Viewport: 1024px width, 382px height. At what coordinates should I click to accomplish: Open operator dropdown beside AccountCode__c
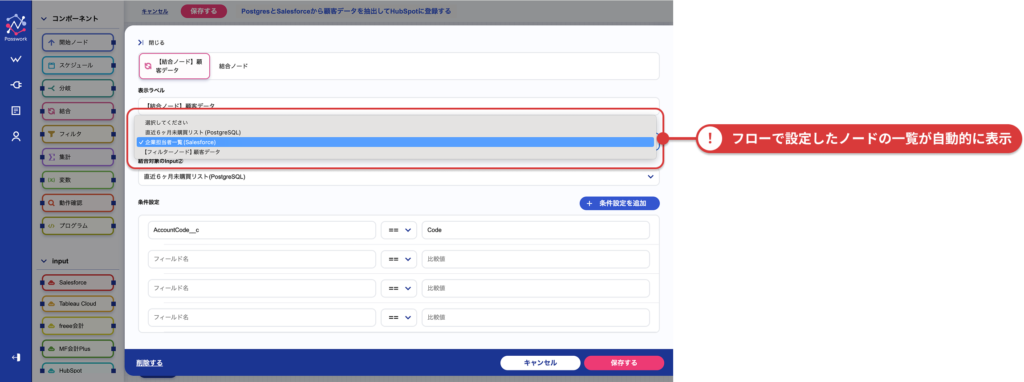click(398, 231)
